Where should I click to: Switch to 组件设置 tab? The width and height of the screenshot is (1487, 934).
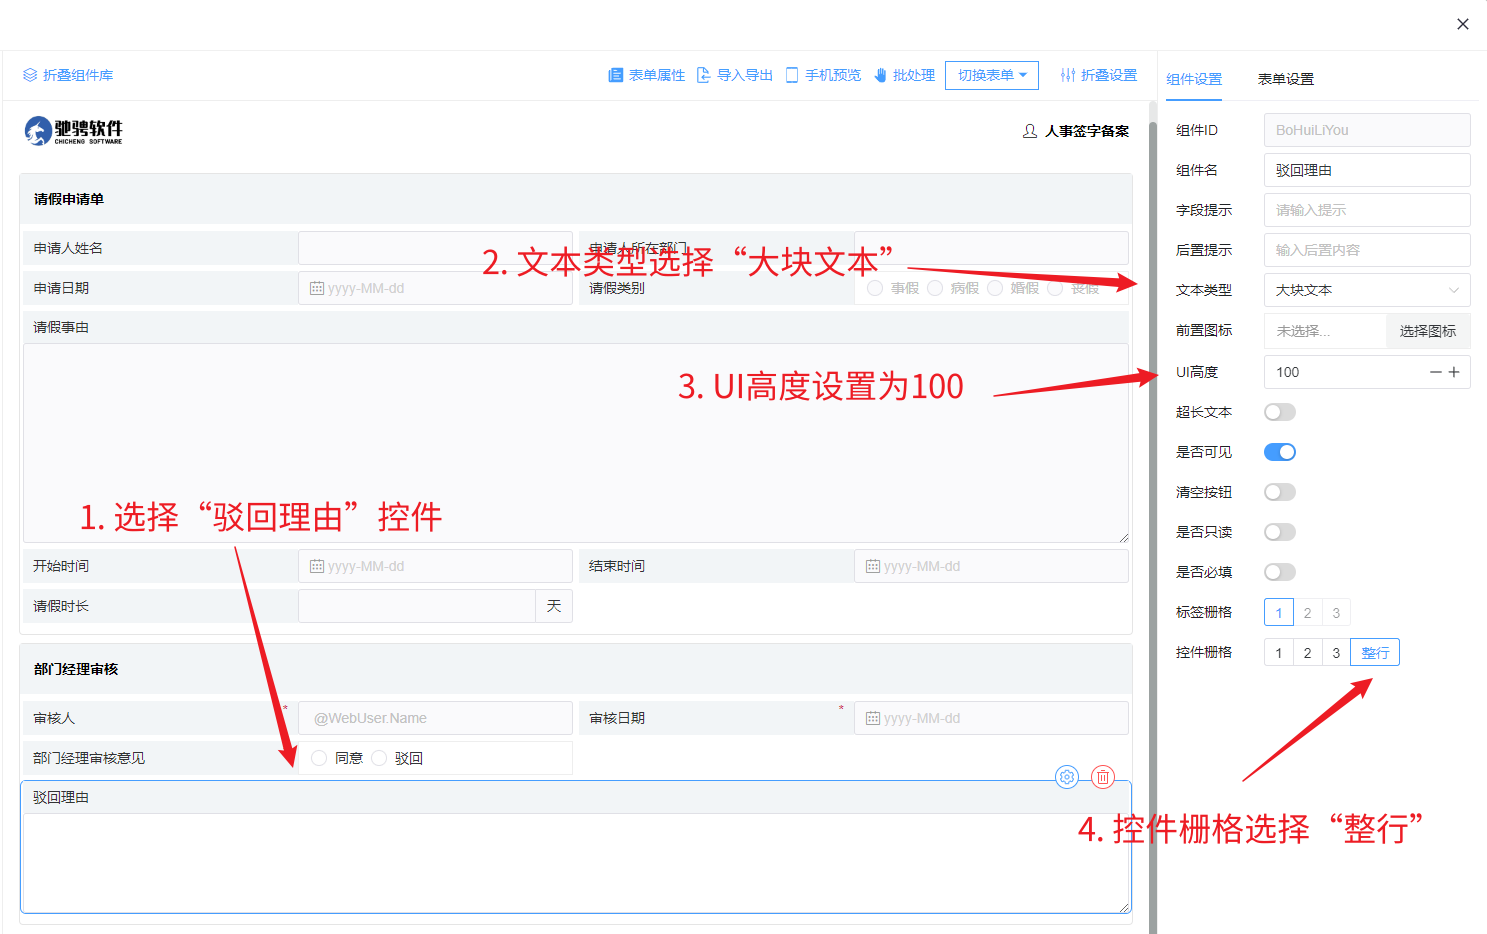1194,79
